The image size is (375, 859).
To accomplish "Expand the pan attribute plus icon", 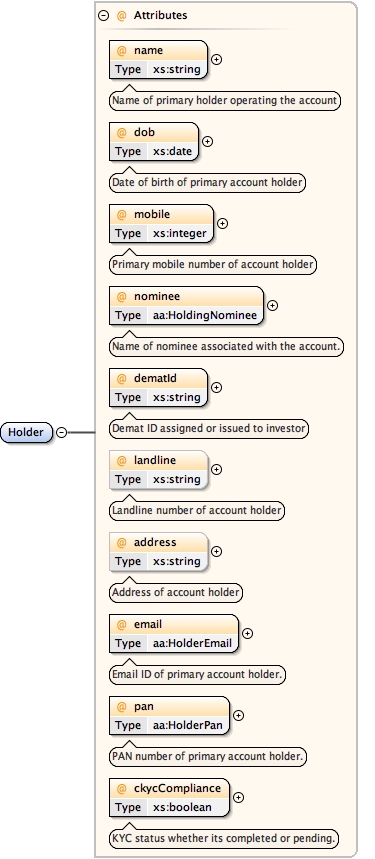I will [238, 715].
